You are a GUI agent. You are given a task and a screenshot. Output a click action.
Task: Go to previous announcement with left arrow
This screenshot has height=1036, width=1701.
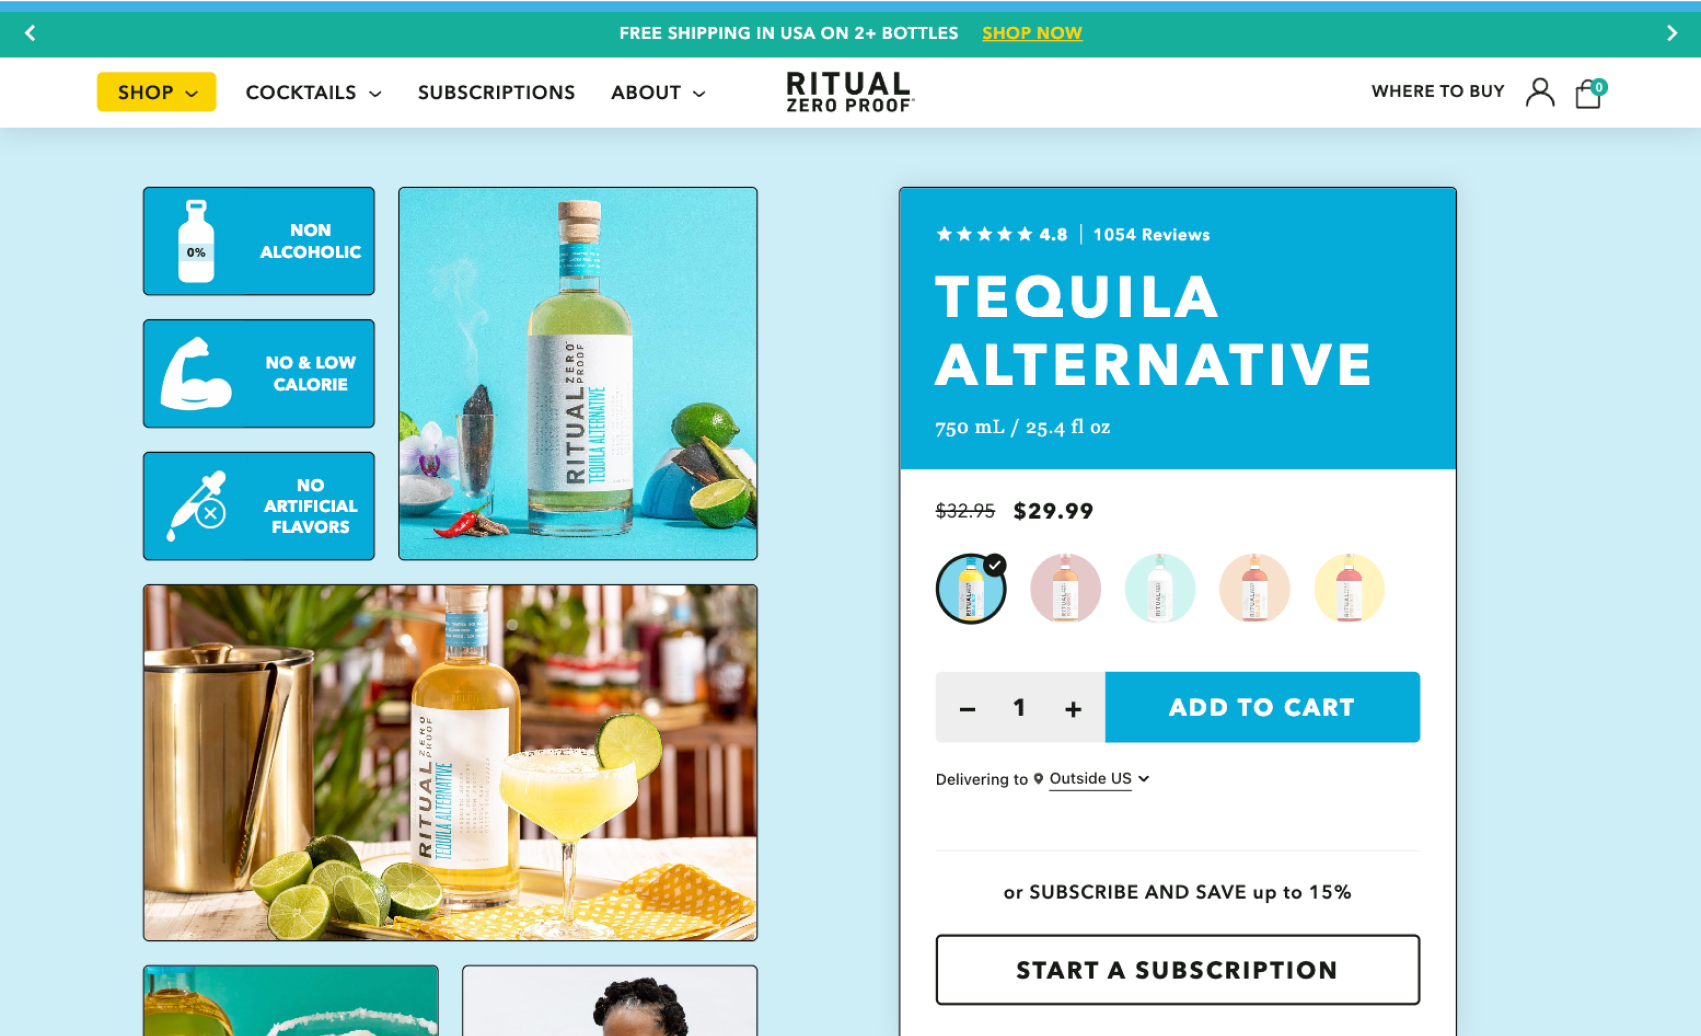[30, 33]
